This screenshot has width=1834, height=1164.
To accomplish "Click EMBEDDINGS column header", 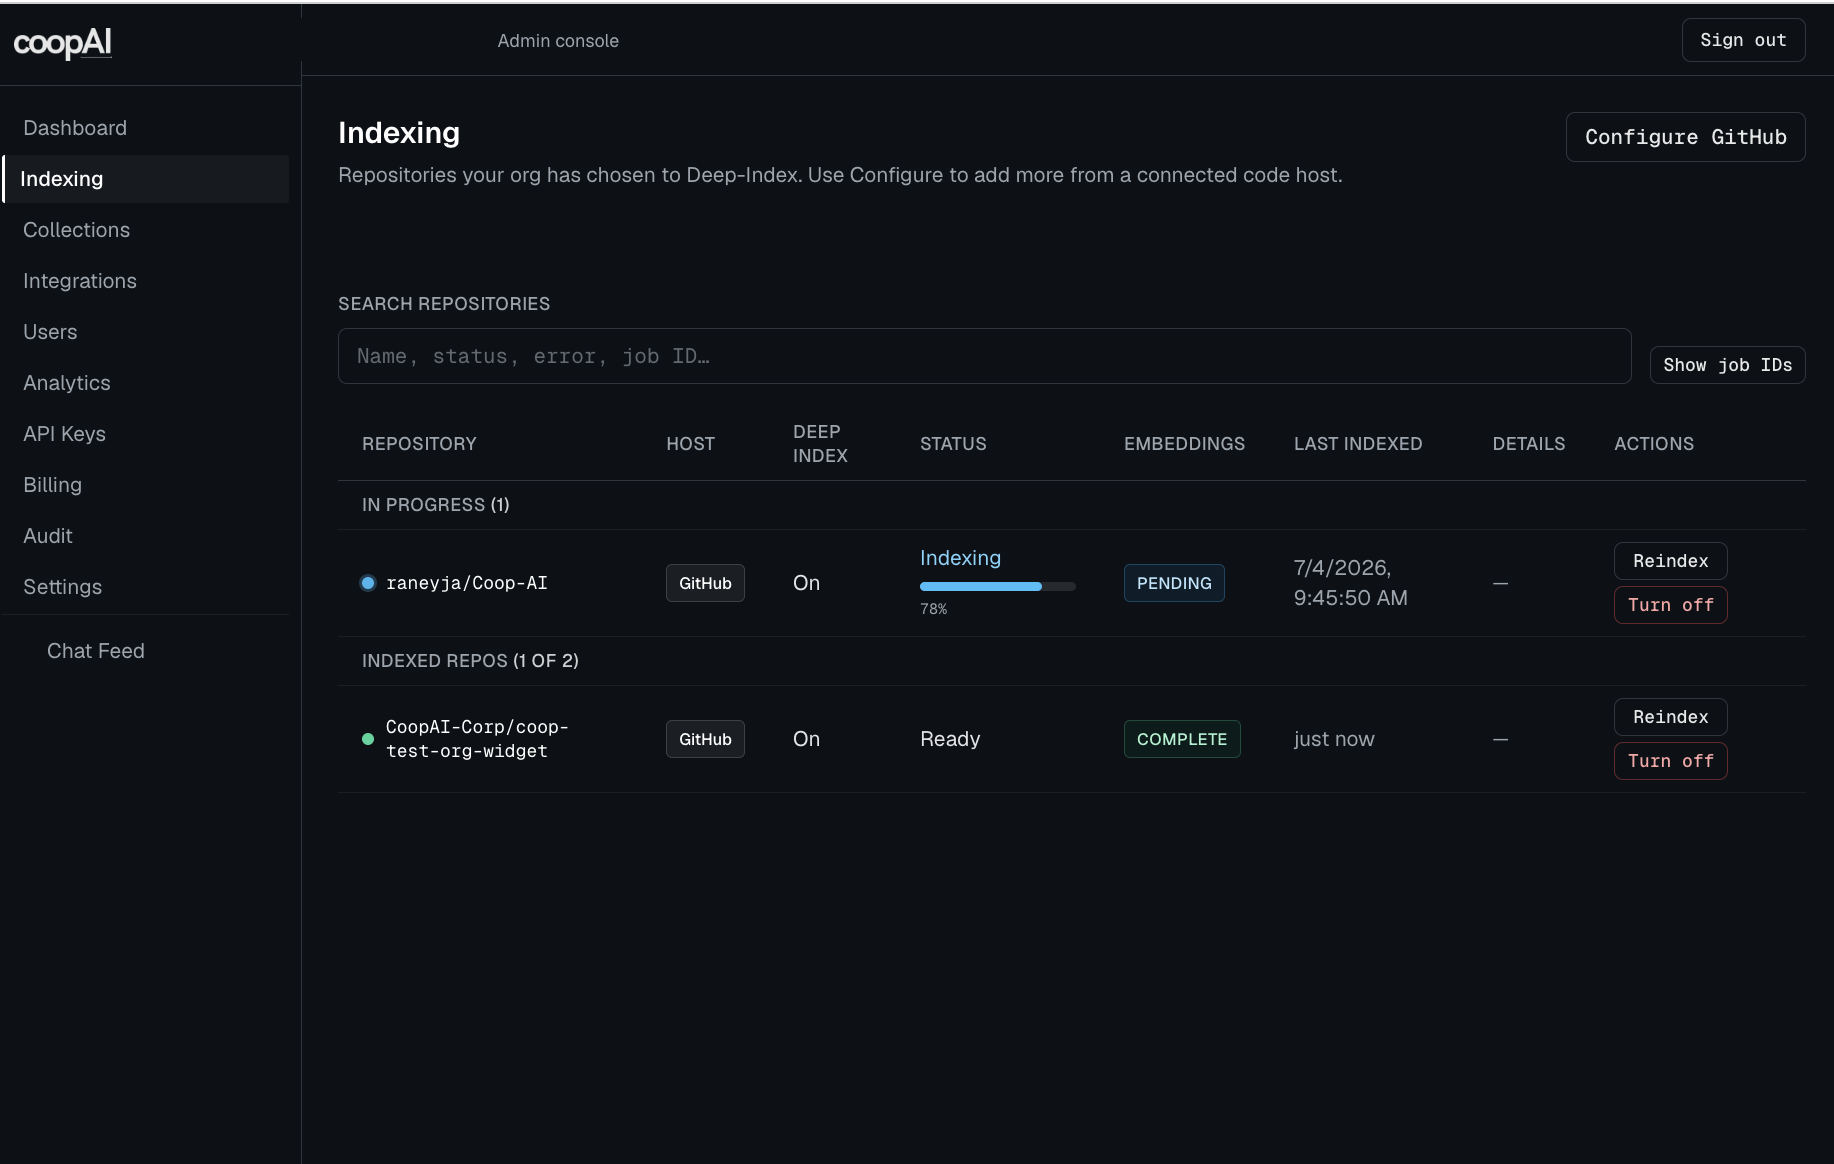I will click(1184, 444).
